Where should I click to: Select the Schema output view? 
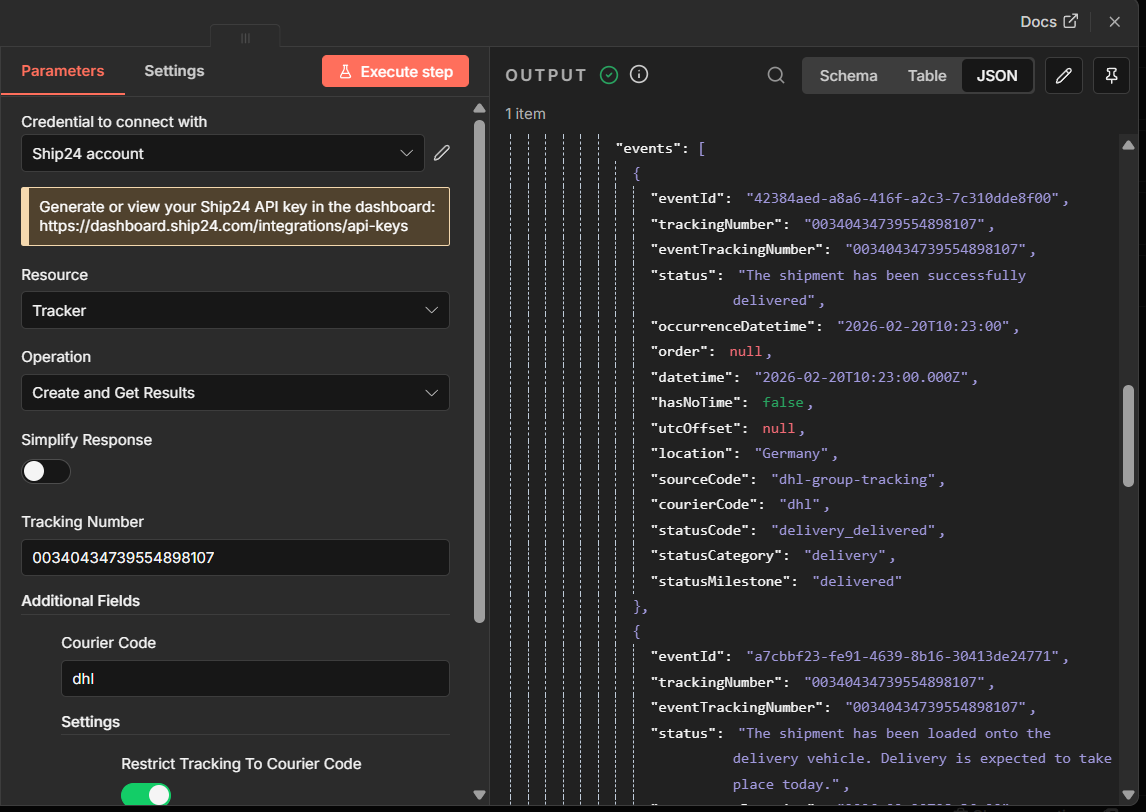click(x=848, y=76)
